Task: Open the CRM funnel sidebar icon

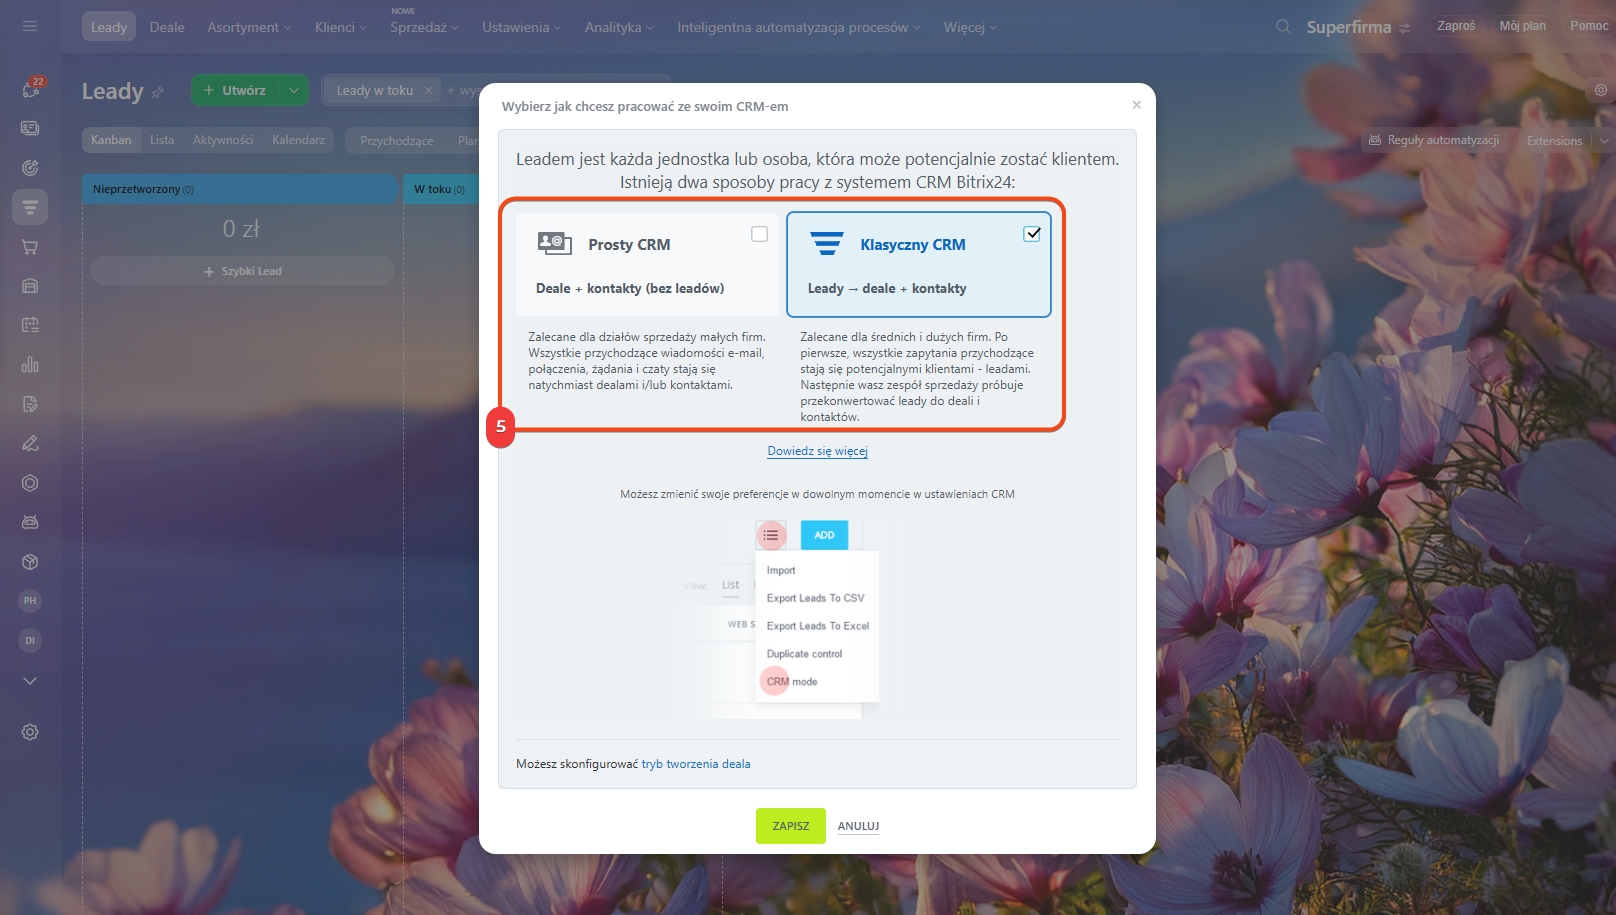Action: 30,207
